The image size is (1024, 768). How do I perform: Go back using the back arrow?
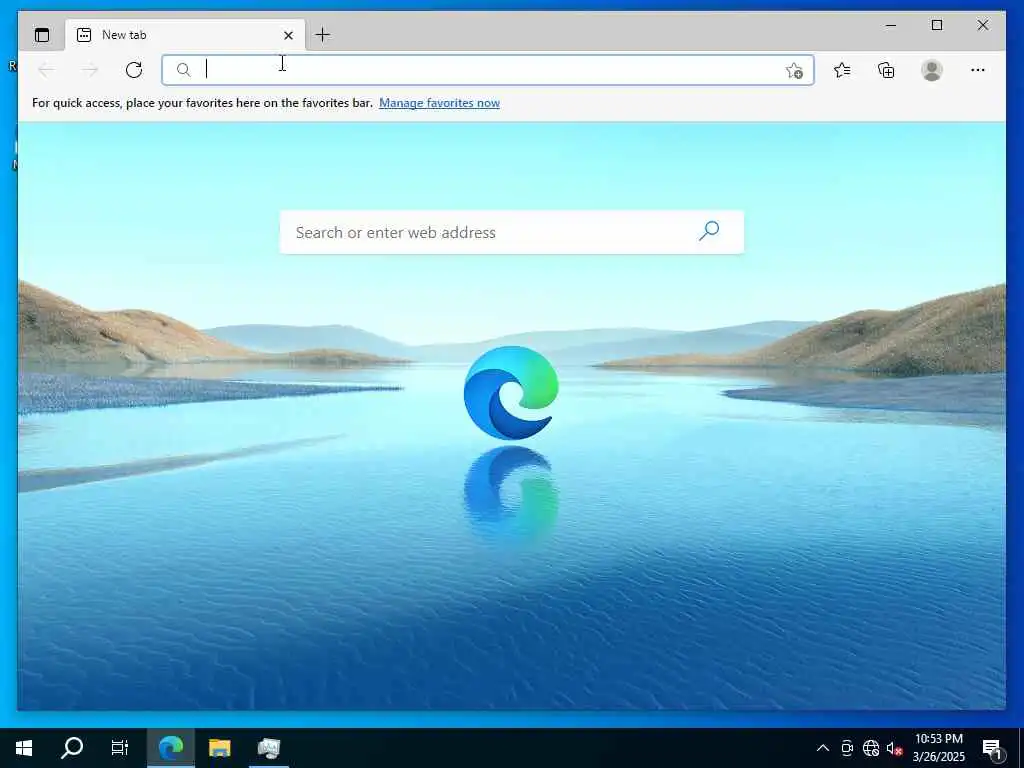(46, 70)
